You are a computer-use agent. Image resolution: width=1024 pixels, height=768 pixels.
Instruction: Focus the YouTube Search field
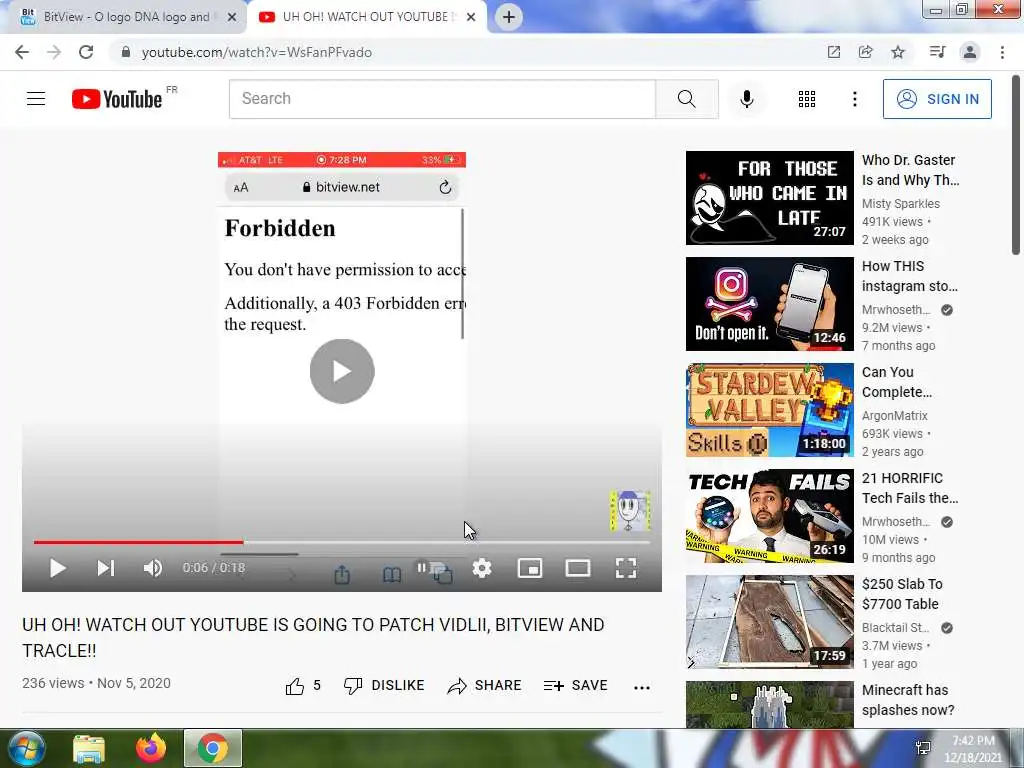(x=442, y=99)
